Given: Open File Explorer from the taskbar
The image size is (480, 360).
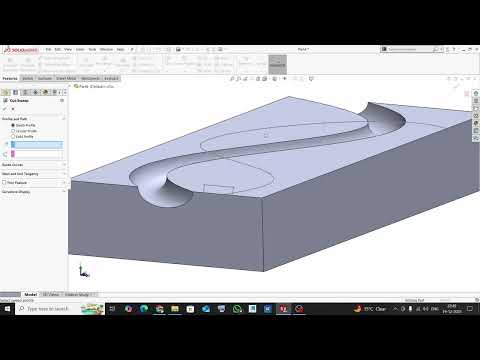Looking at the screenshot, I should pyautogui.click(x=175, y=309).
